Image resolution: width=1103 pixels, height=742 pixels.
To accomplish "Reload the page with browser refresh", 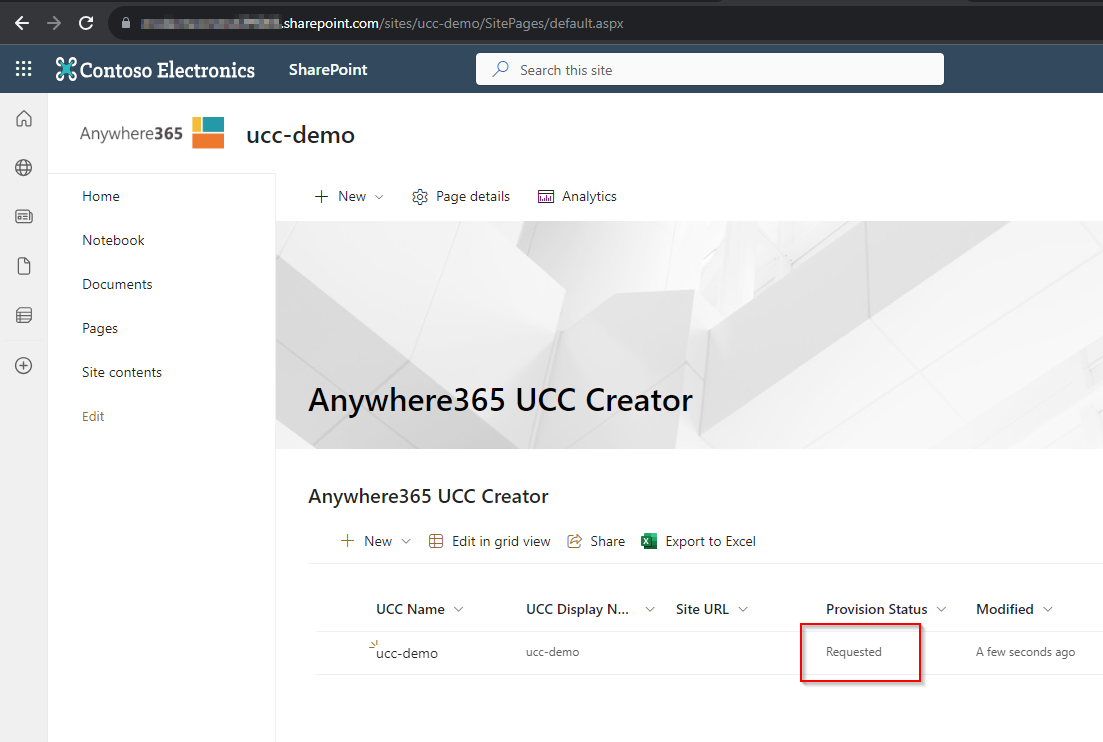I will 86,22.
